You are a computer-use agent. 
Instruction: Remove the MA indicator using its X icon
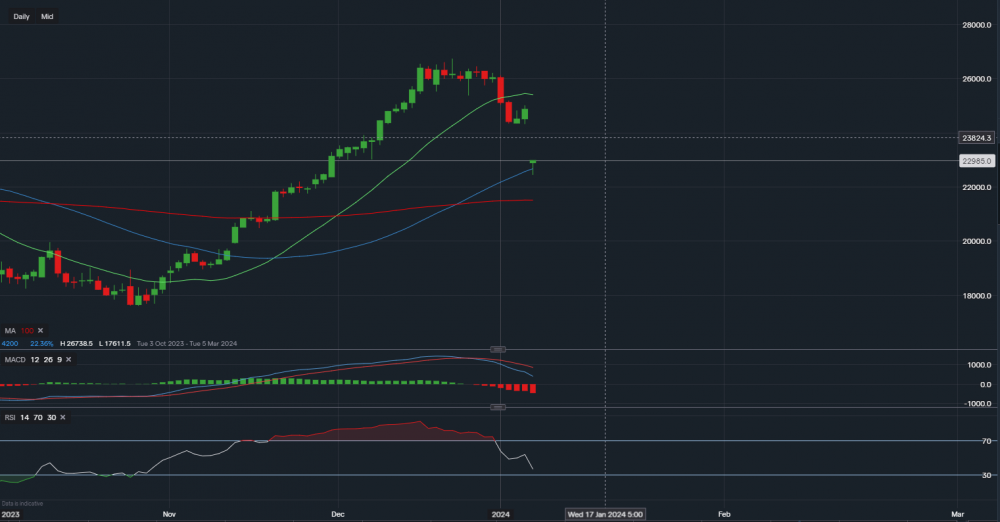point(42,330)
